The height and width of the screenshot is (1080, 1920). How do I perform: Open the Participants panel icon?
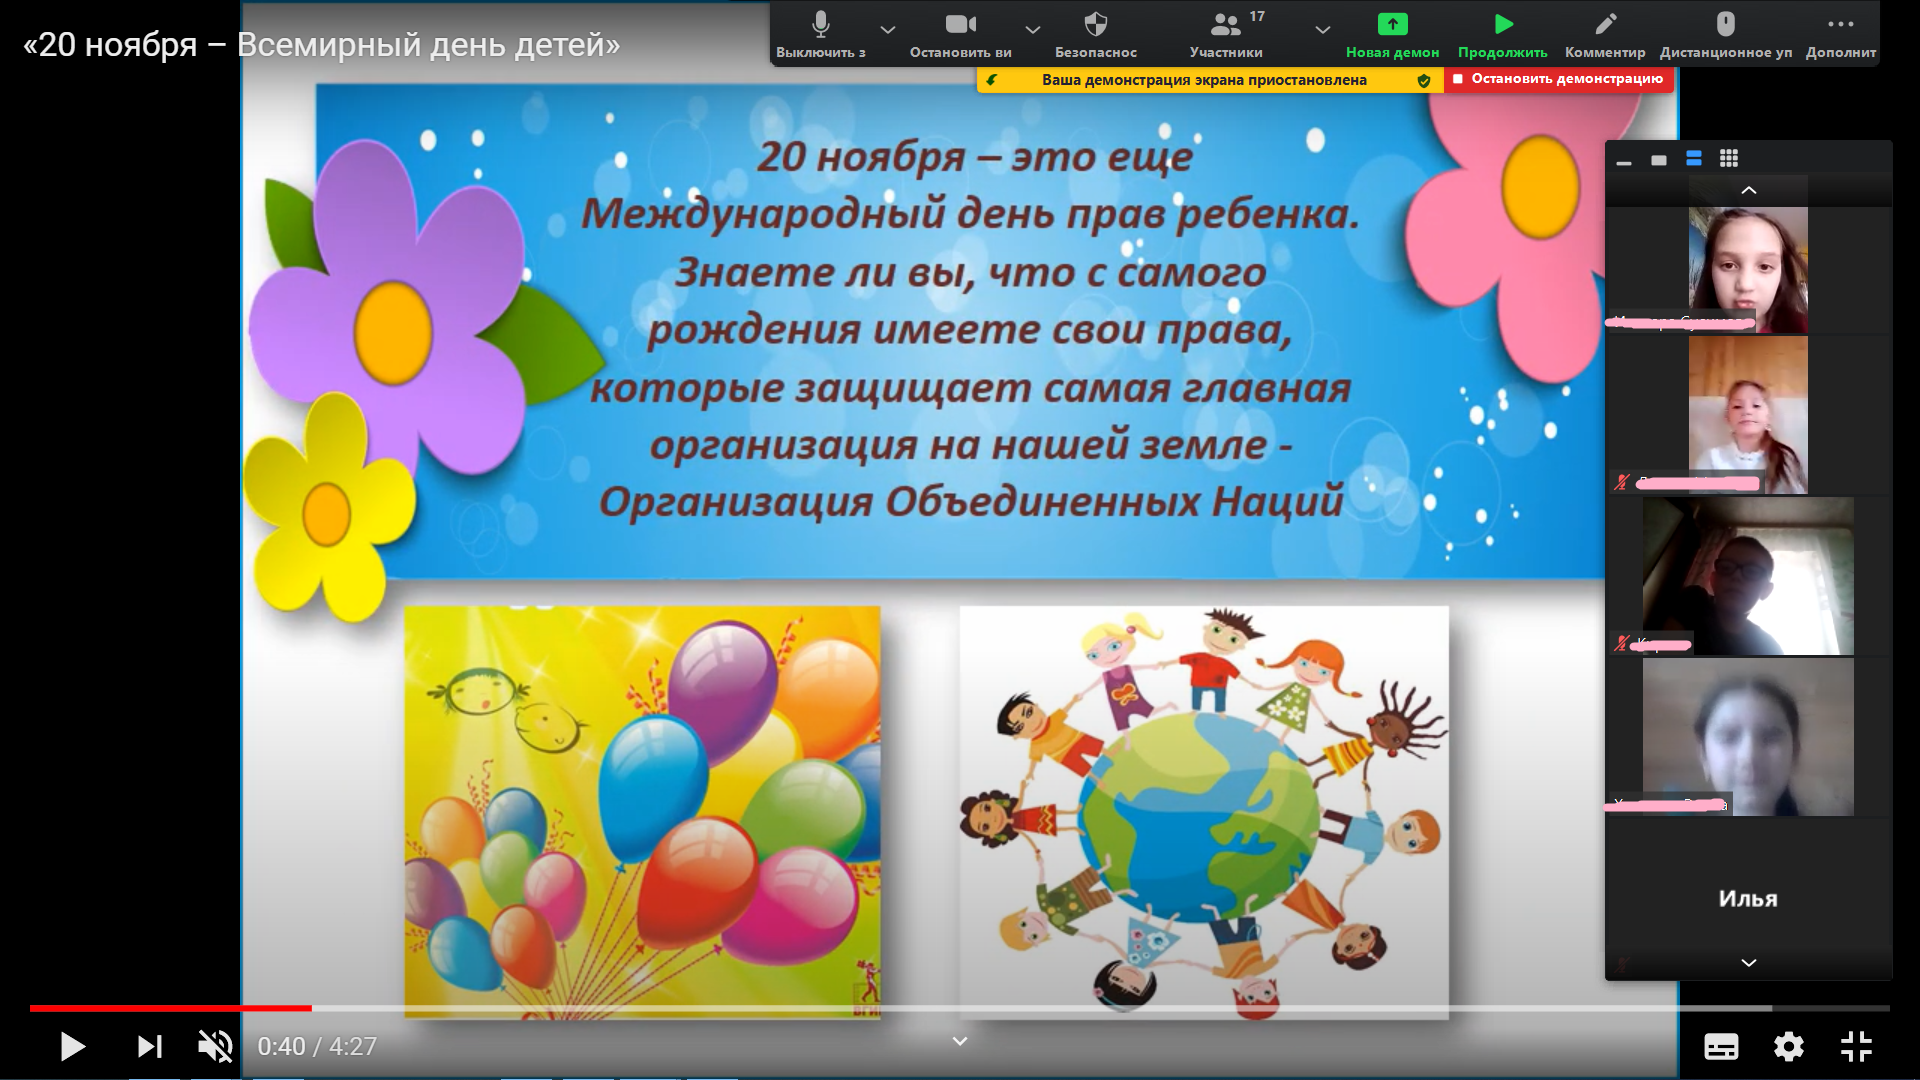point(1225,24)
